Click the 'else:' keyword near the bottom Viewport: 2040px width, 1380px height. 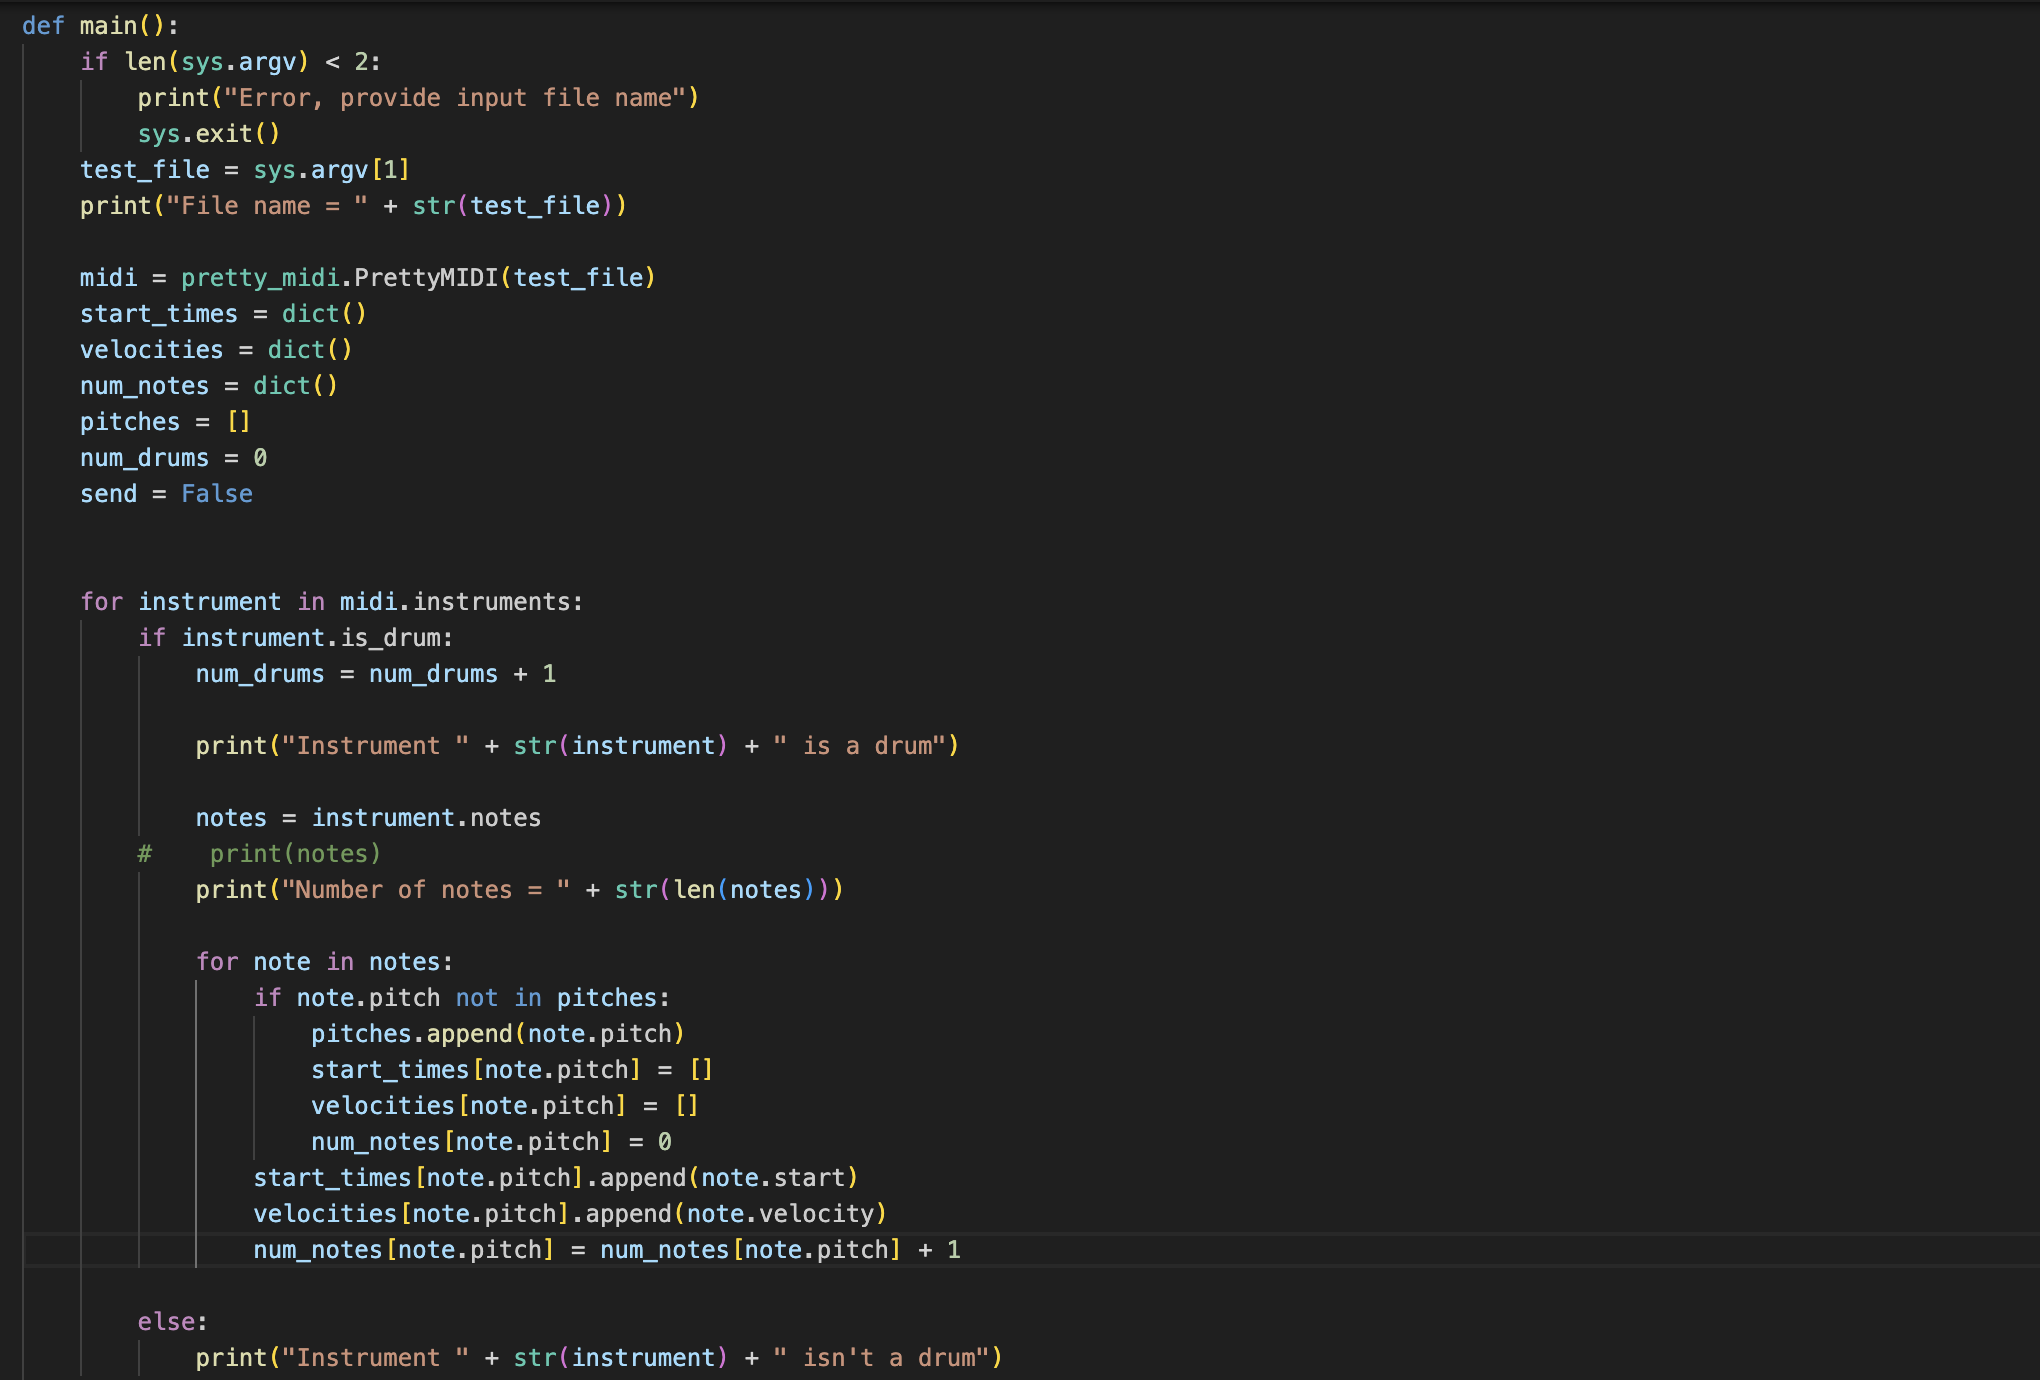(172, 1322)
